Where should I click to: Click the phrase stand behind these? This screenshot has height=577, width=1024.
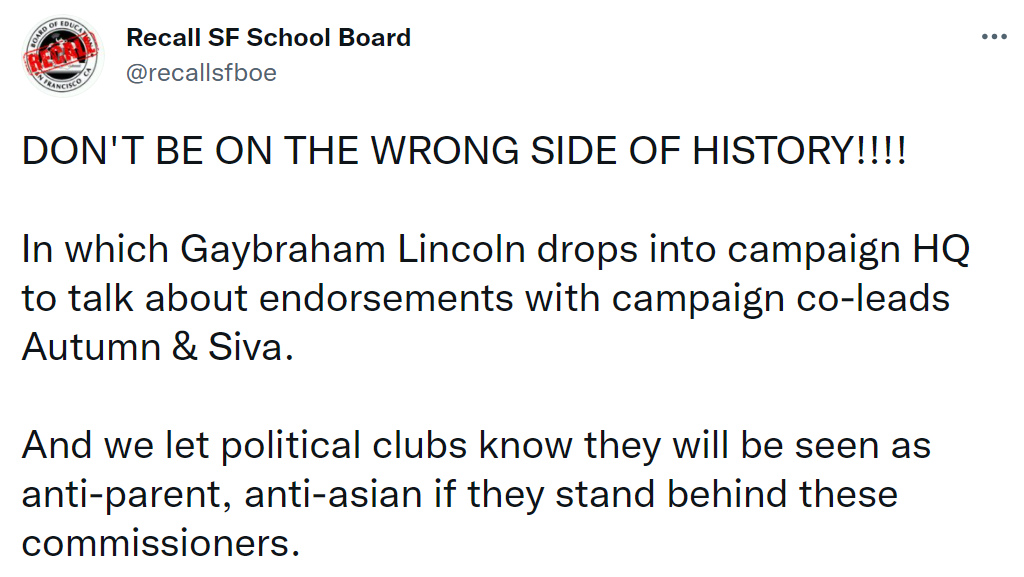pyautogui.click(x=726, y=494)
